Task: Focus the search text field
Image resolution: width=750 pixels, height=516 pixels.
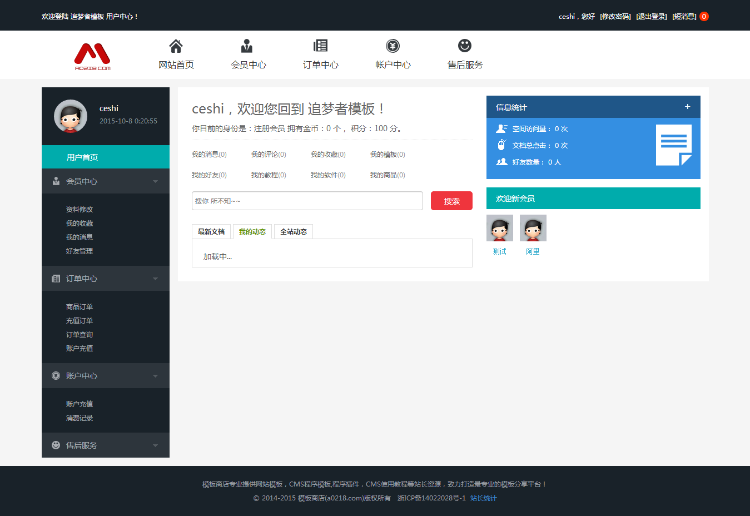Action: (x=307, y=201)
